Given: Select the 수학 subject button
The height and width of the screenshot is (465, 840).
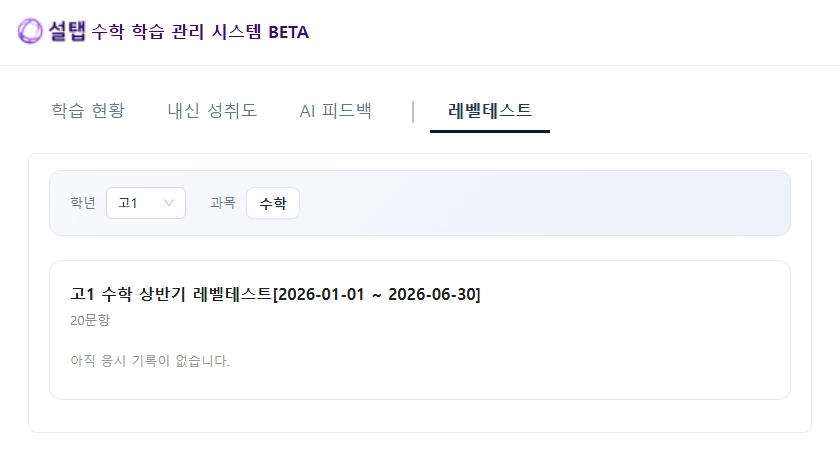Looking at the screenshot, I should pos(272,203).
